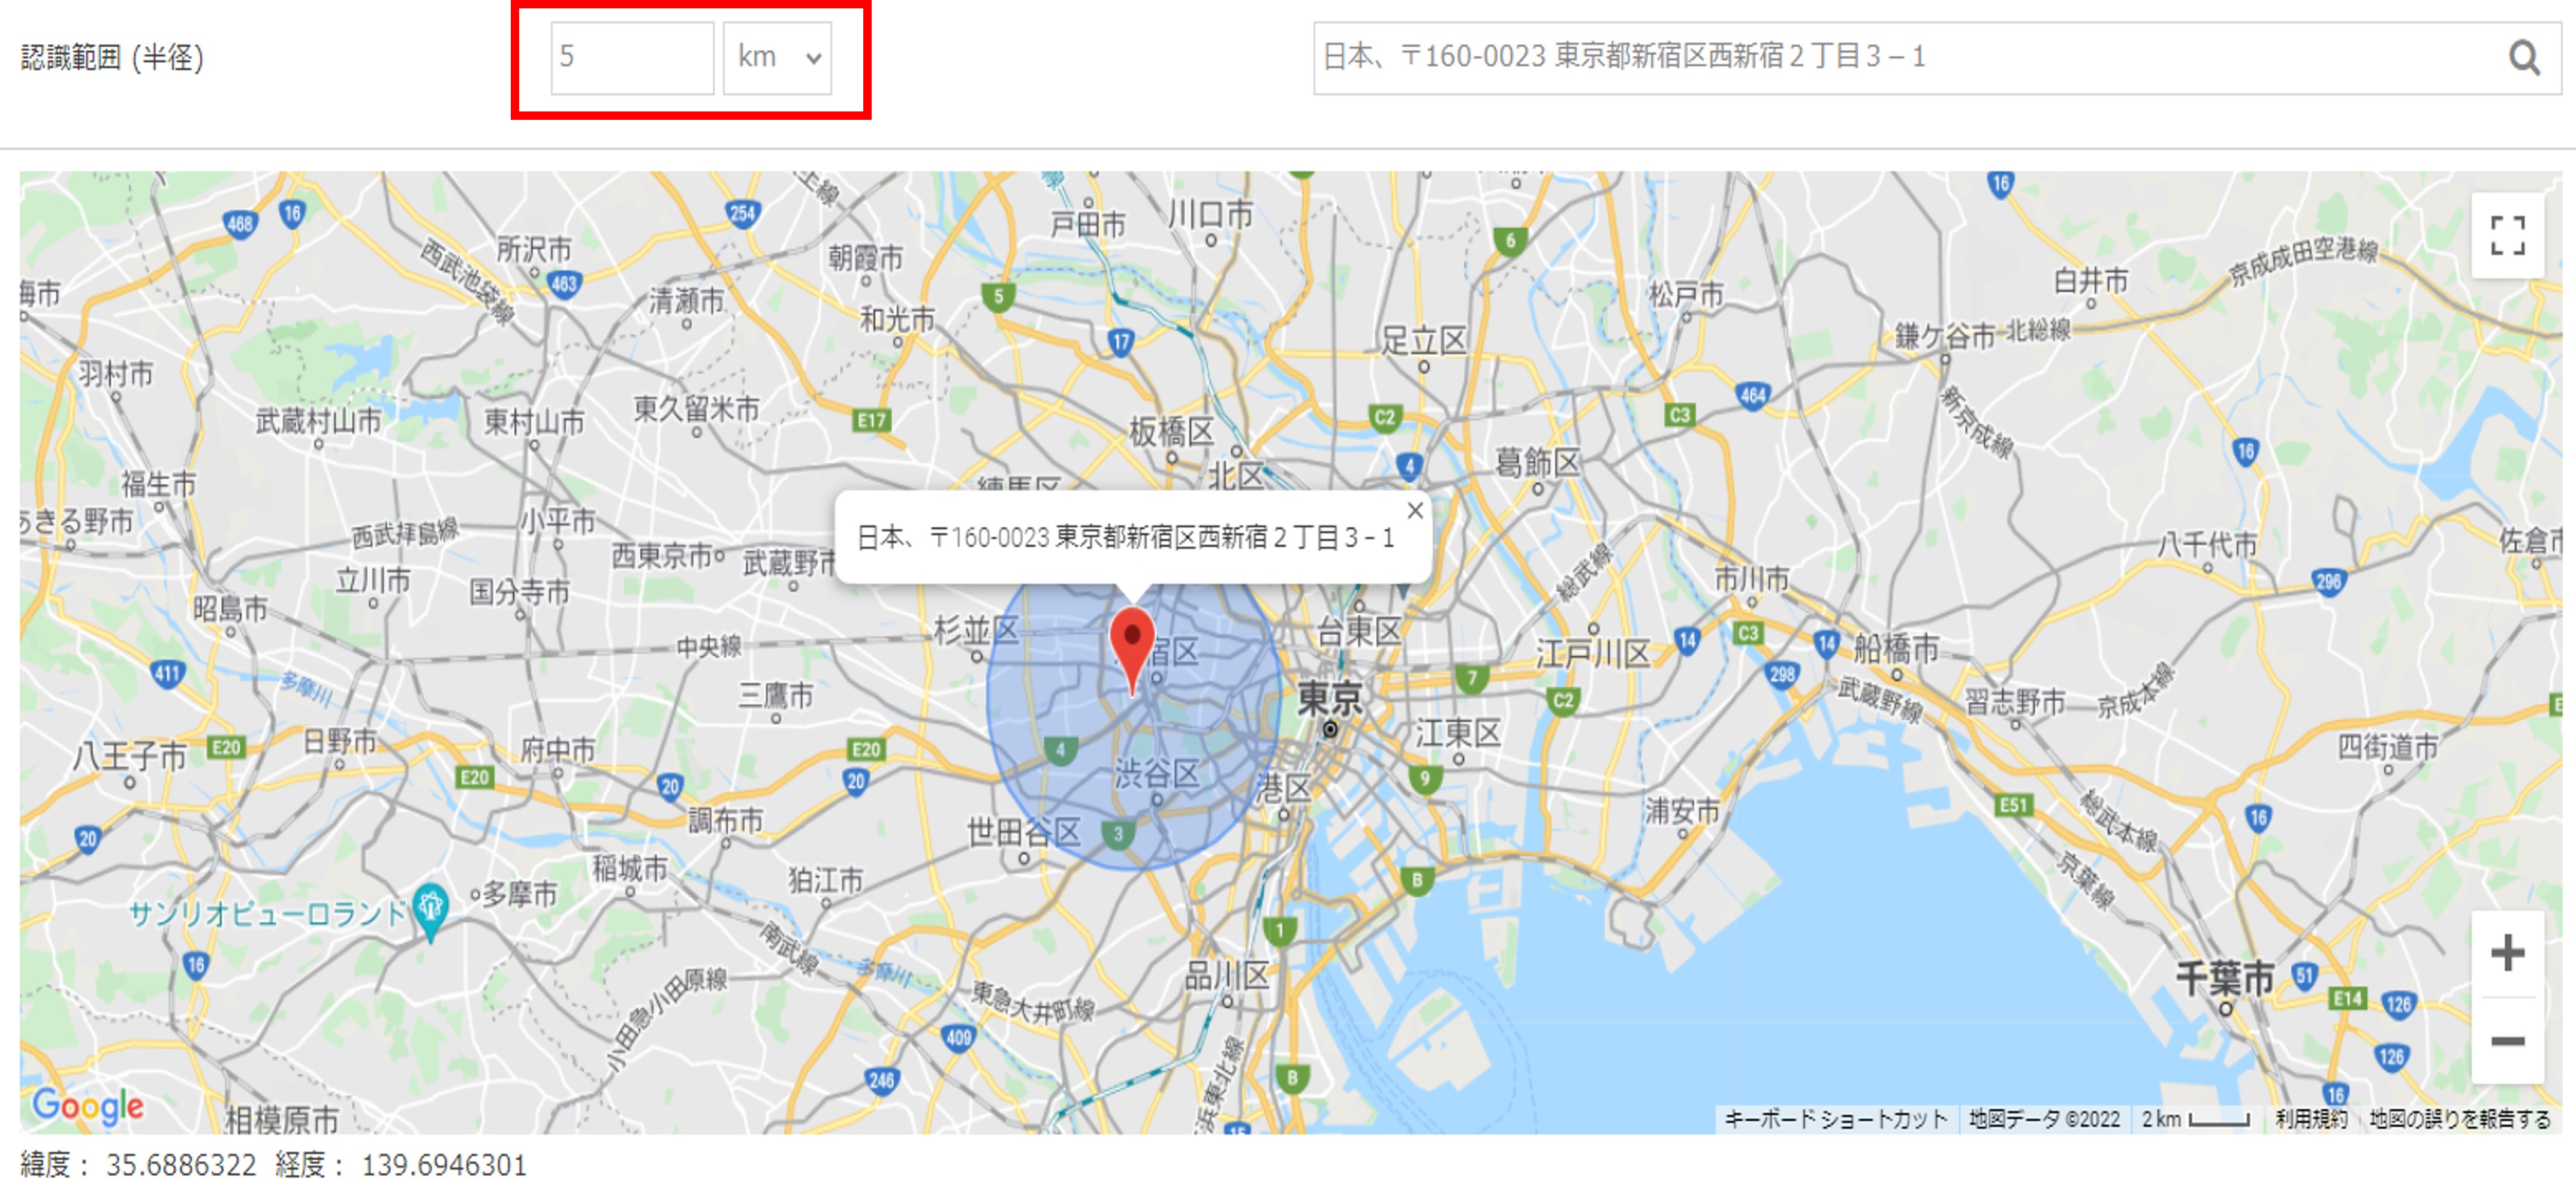Click the 日野市 label on the map
Viewport: 2576px width, 1189px height.
pyautogui.click(x=340, y=741)
